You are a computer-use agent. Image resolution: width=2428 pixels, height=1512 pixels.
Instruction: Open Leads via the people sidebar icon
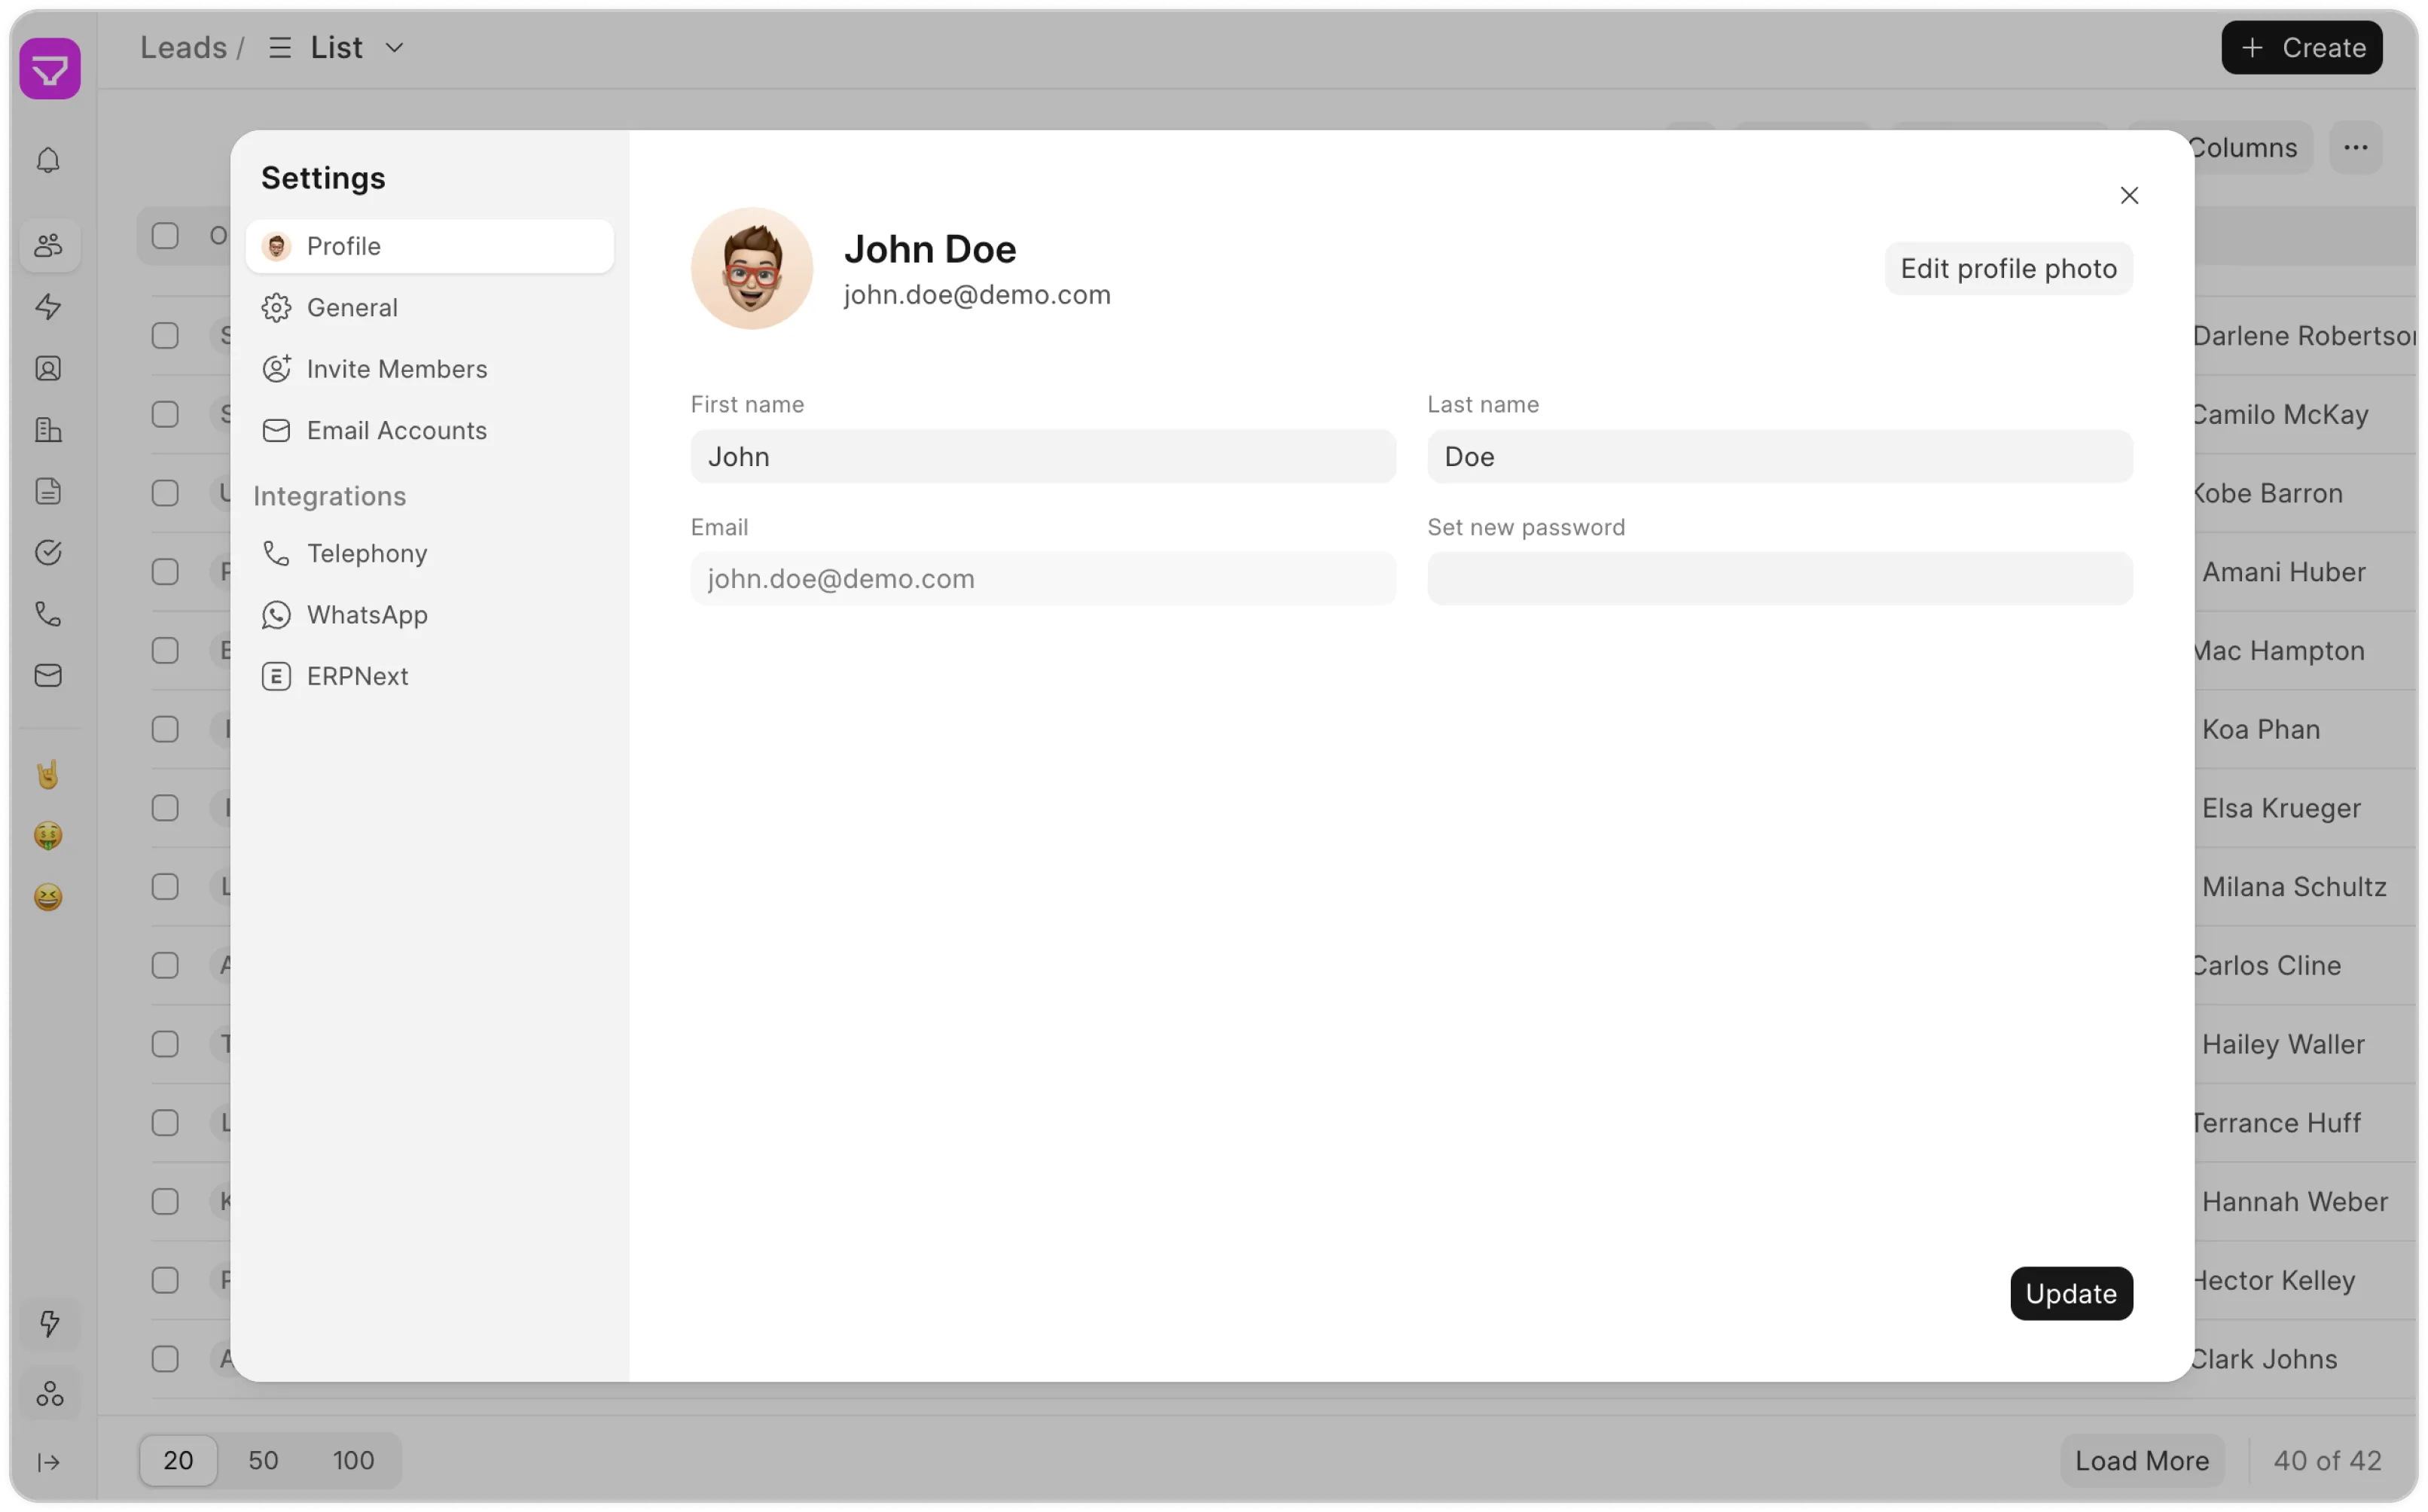48,245
